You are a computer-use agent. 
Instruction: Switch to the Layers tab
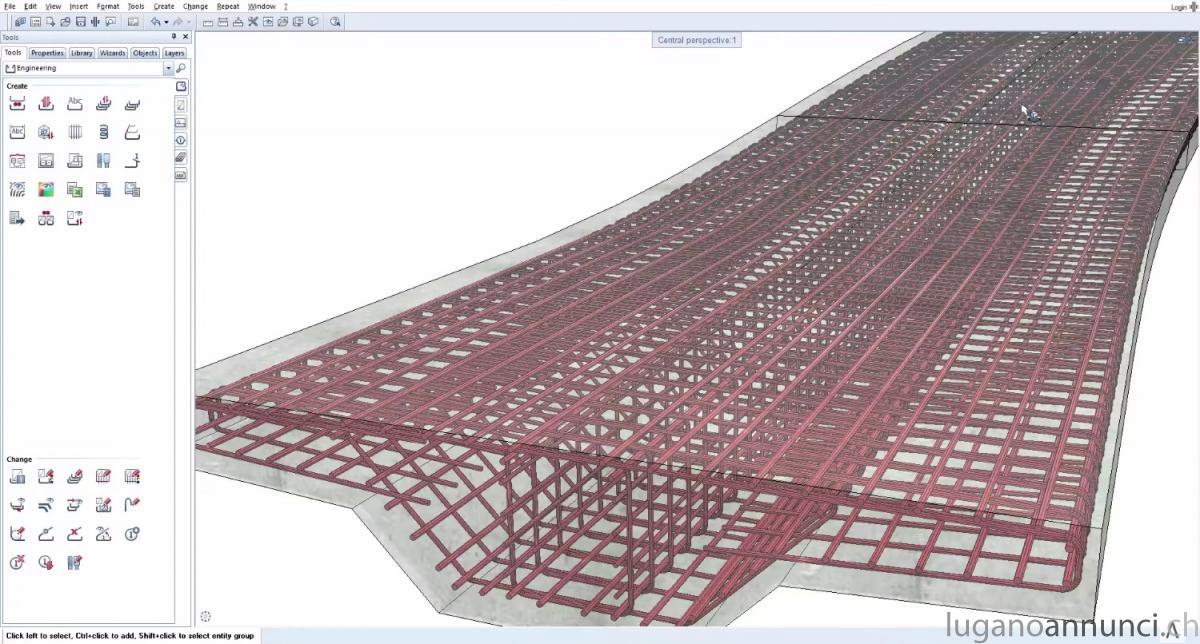174,53
